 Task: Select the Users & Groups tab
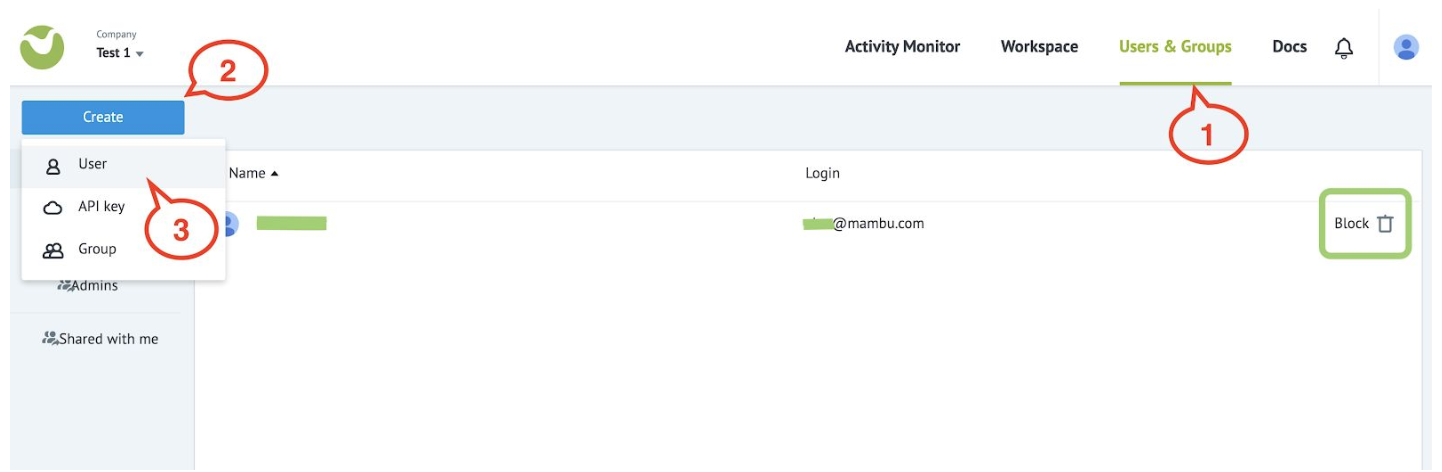click(x=1175, y=47)
